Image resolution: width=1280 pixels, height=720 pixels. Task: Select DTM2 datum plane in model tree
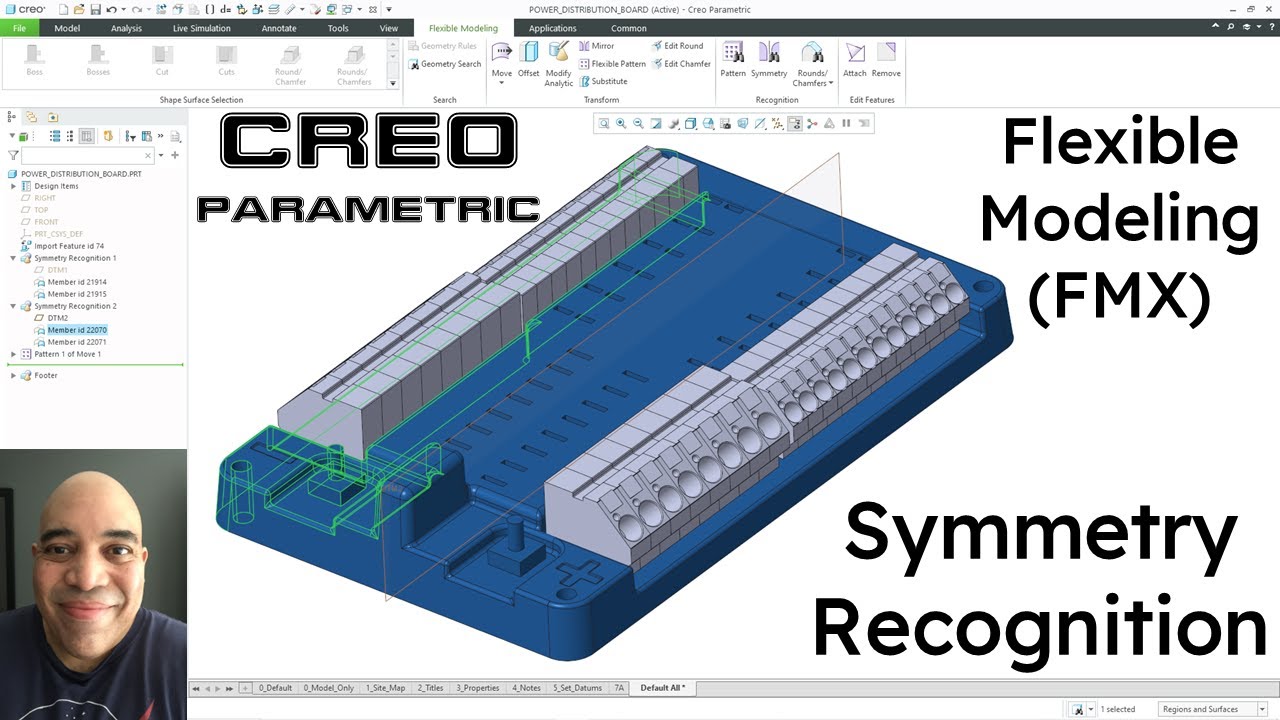tap(58, 318)
